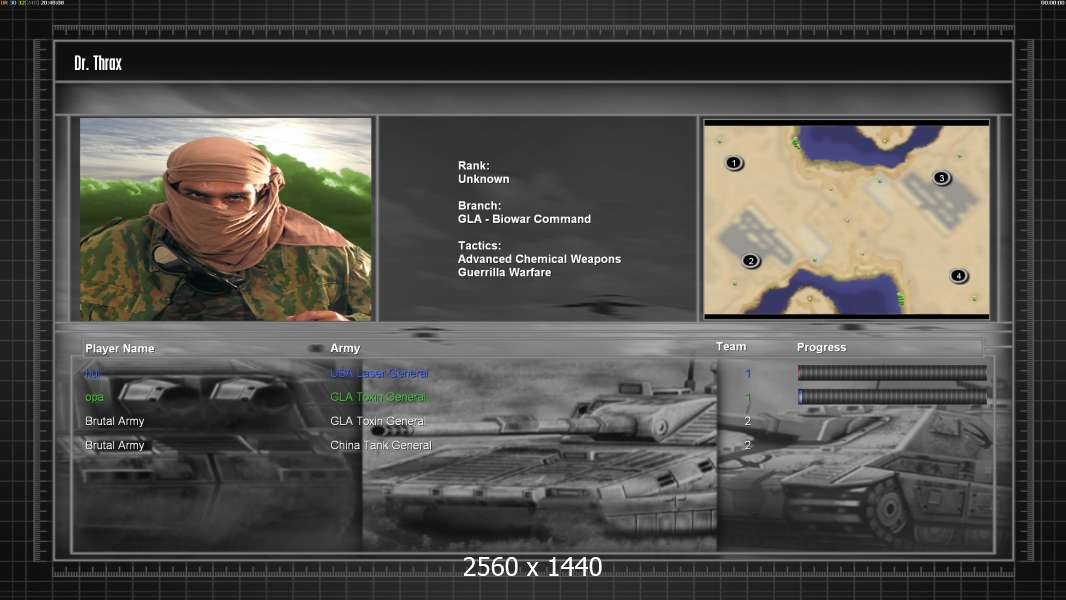The height and width of the screenshot is (600, 1066).
Task: Click the Unknown rank value
Action: coord(483,179)
